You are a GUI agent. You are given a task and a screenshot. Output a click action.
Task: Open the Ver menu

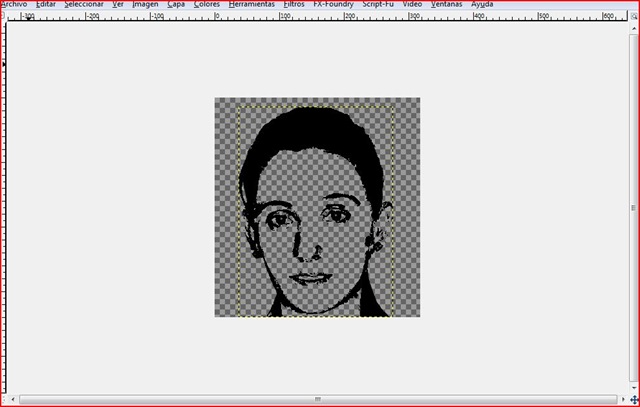click(x=118, y=4)
